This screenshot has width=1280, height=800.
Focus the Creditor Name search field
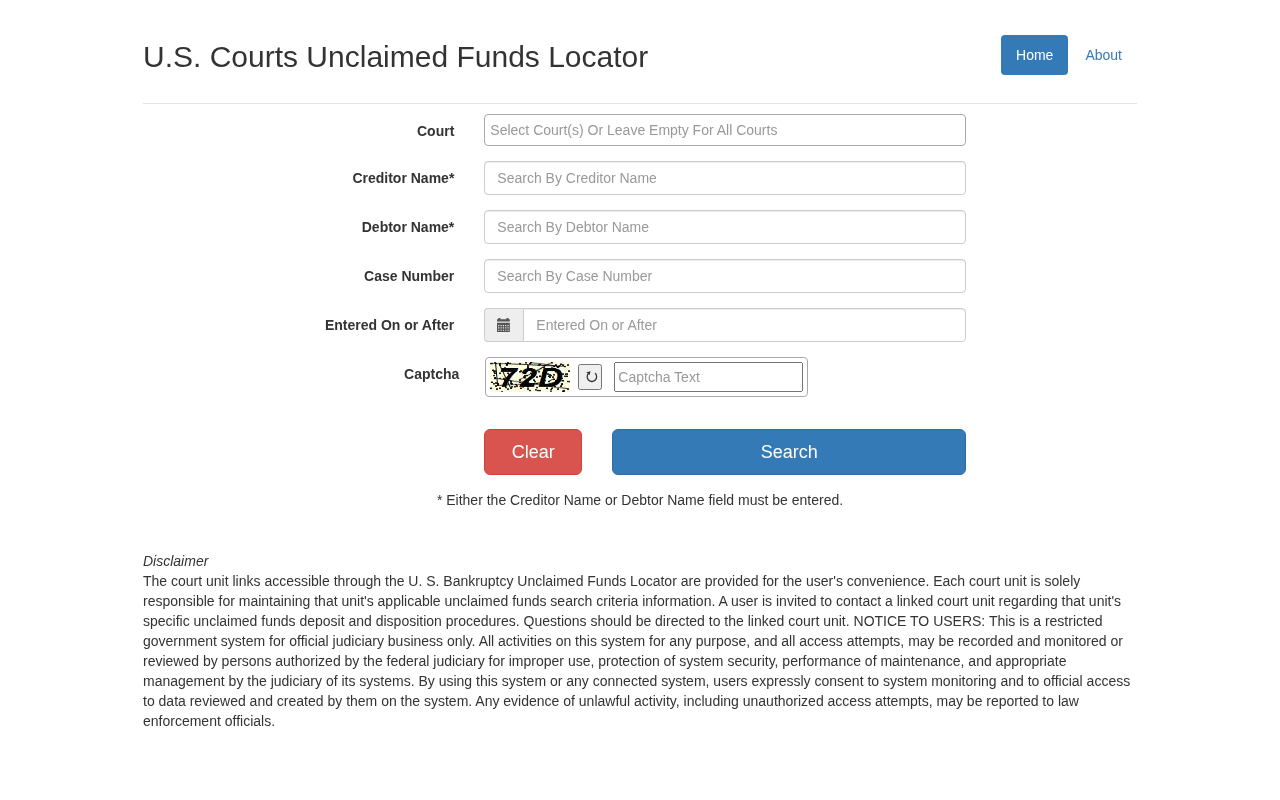(x=724, y=178)
